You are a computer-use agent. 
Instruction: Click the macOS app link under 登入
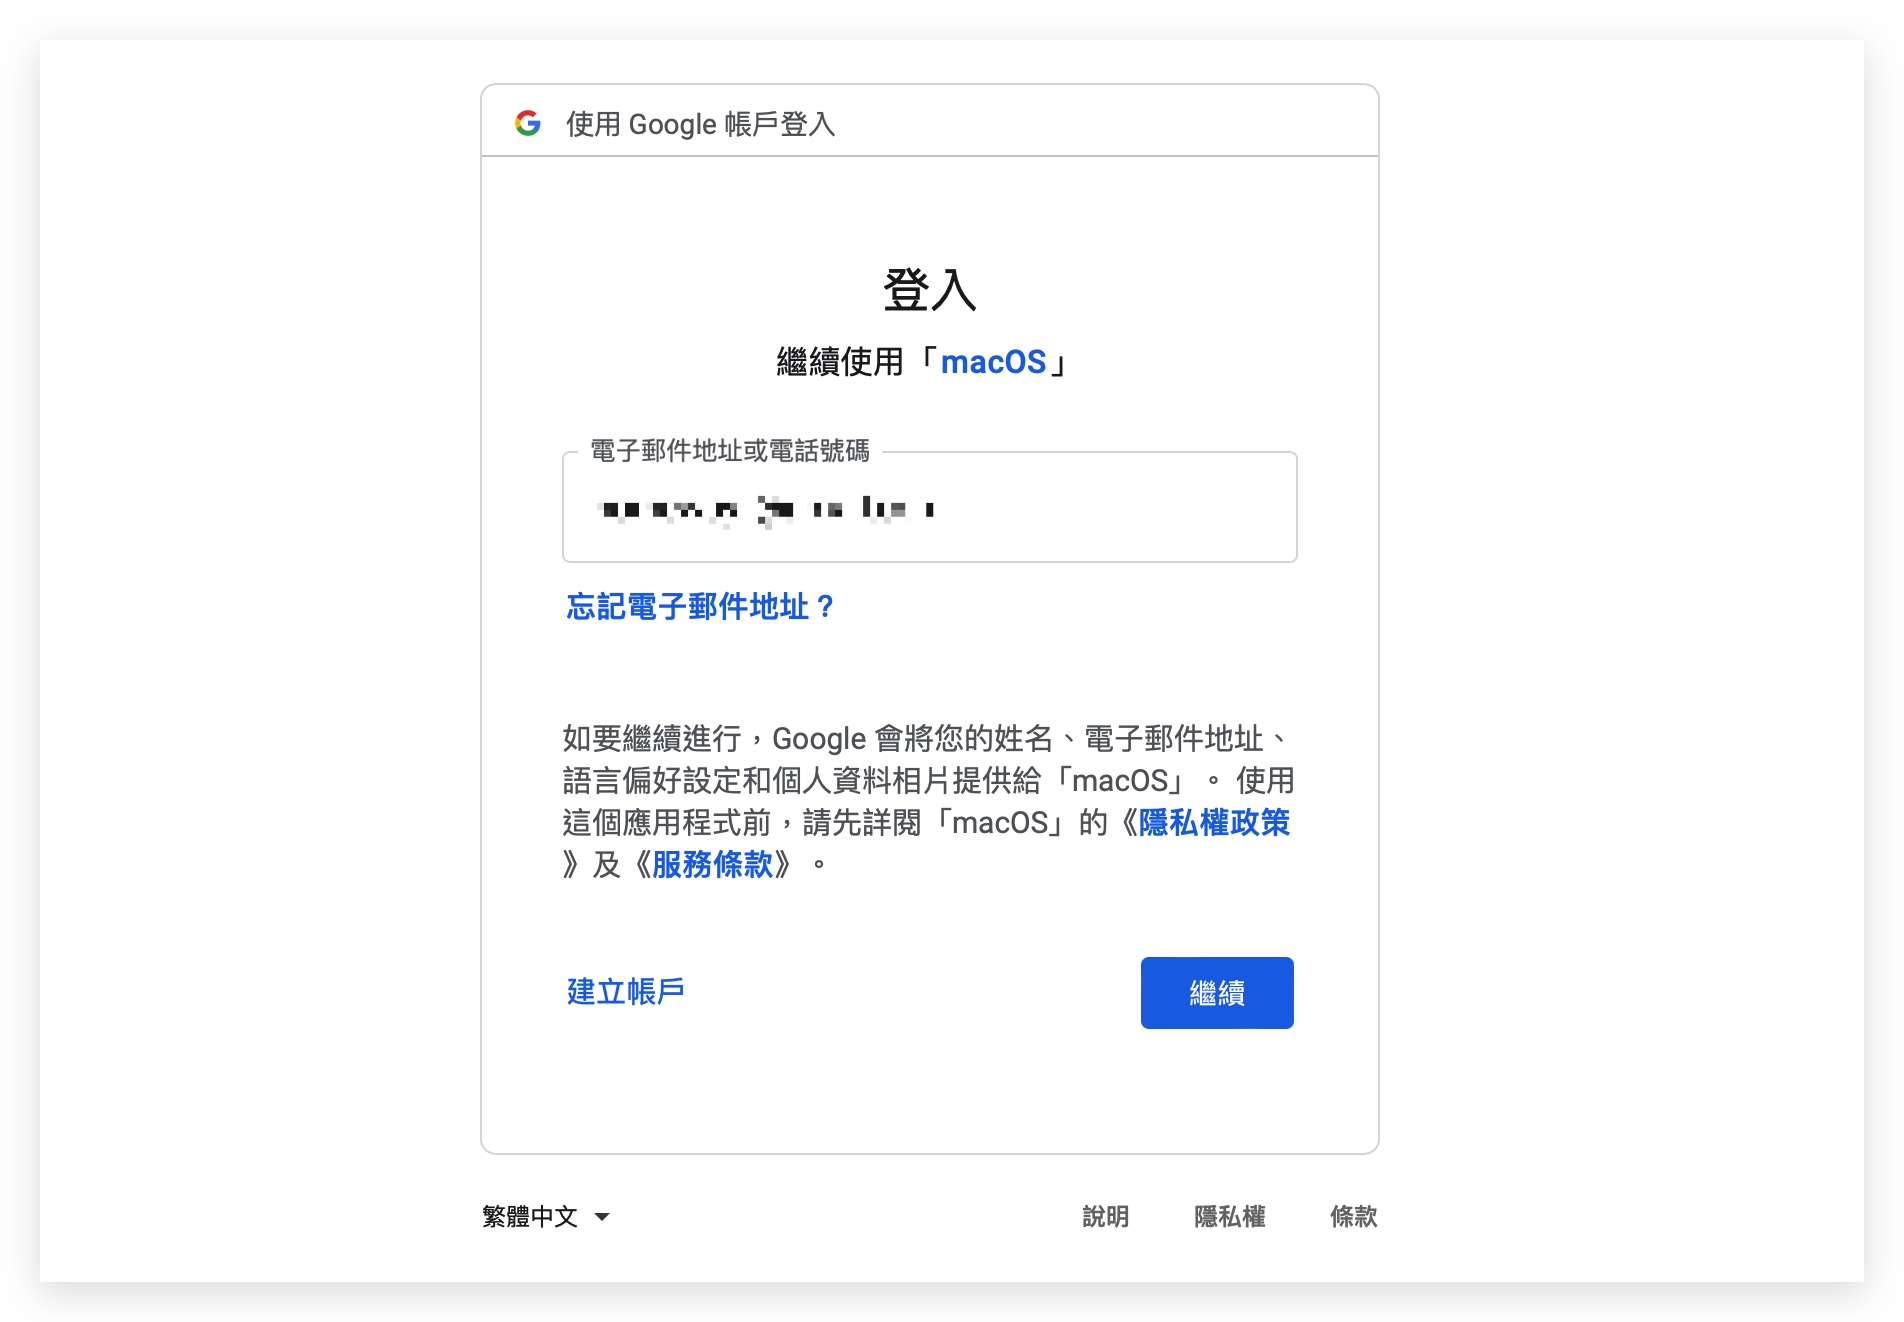tap(993, 361)
